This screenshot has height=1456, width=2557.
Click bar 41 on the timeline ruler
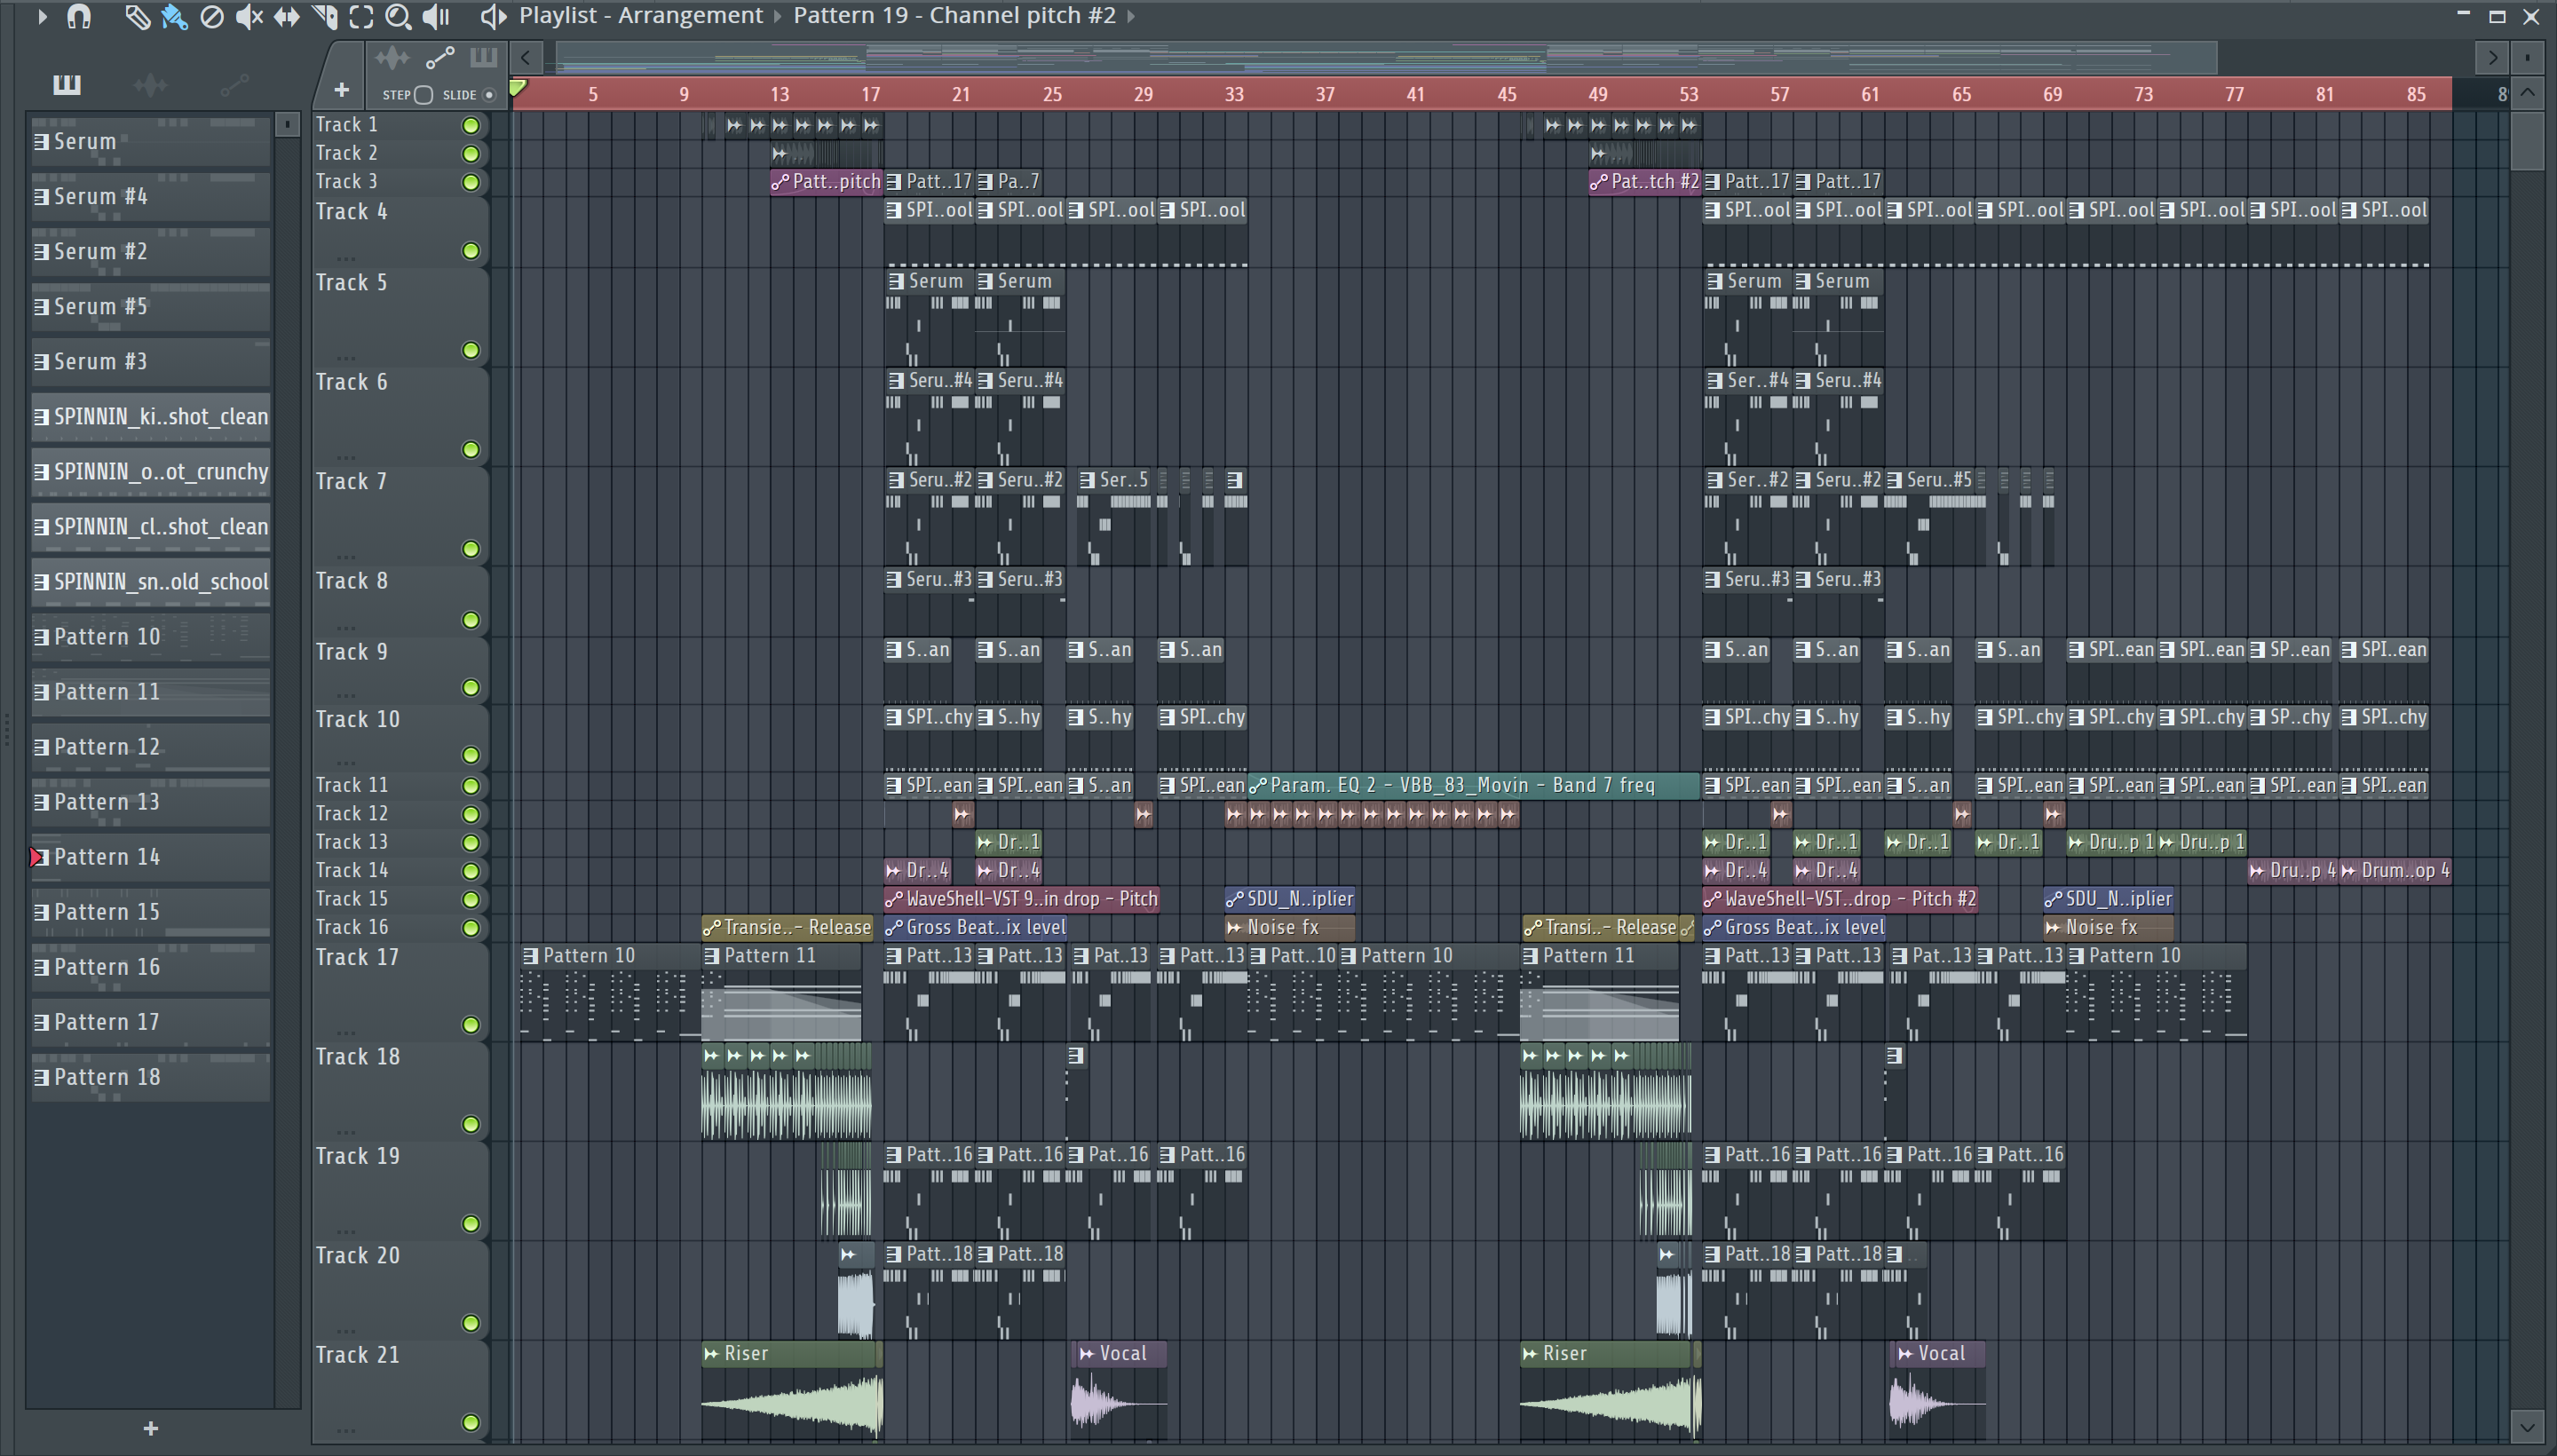(1415, 94)
